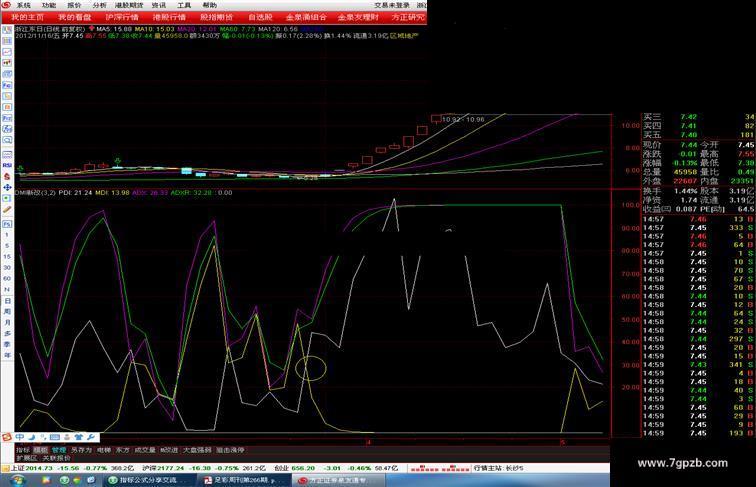
Task: Switch to weekly 周 period
Action: (7, 311)
